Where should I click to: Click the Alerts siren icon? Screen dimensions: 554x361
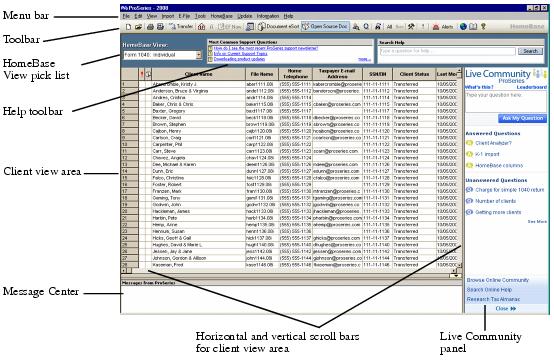point(436,27)
